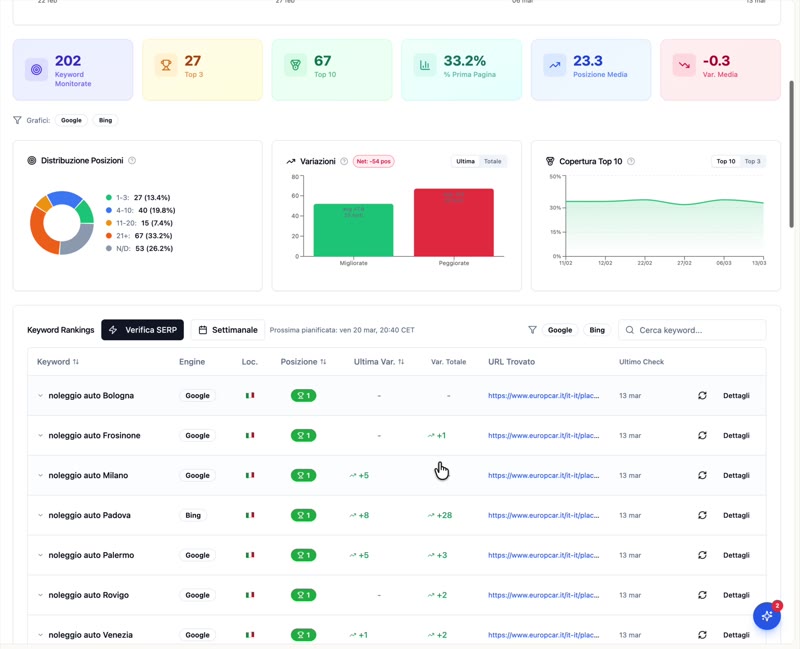Click help icon next to Variazioni
800x649 pixels.
(344, 161)
